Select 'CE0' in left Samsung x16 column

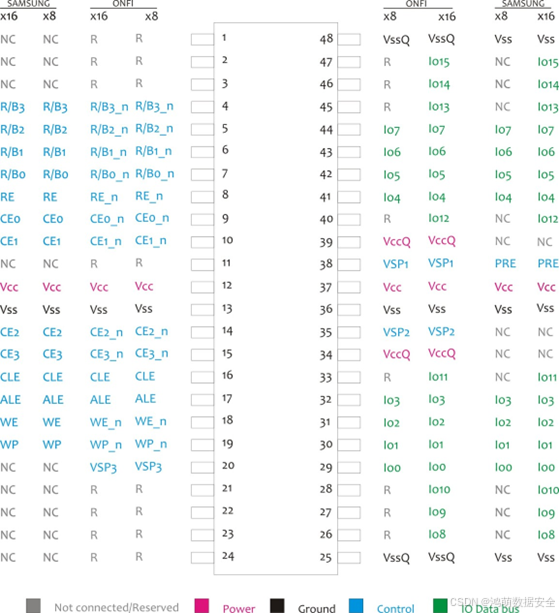[10, 219]
